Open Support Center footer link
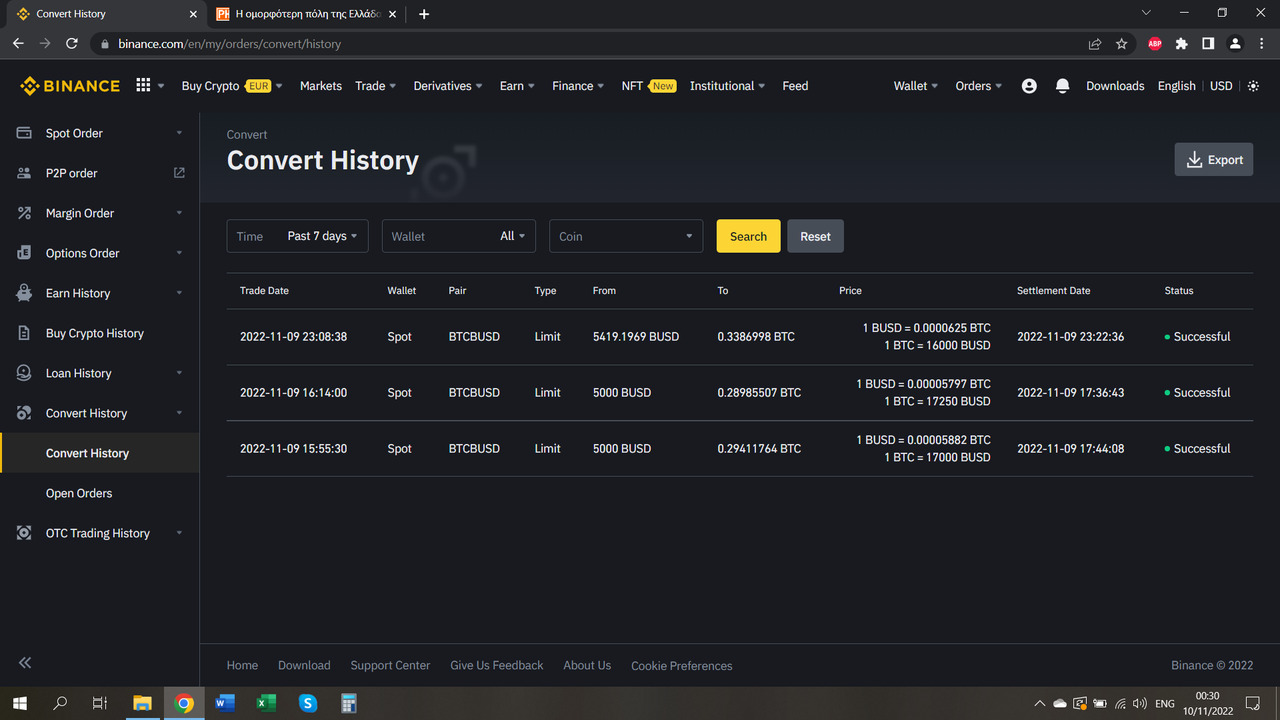The image size is (1280, 720). (x=390, y=665)
